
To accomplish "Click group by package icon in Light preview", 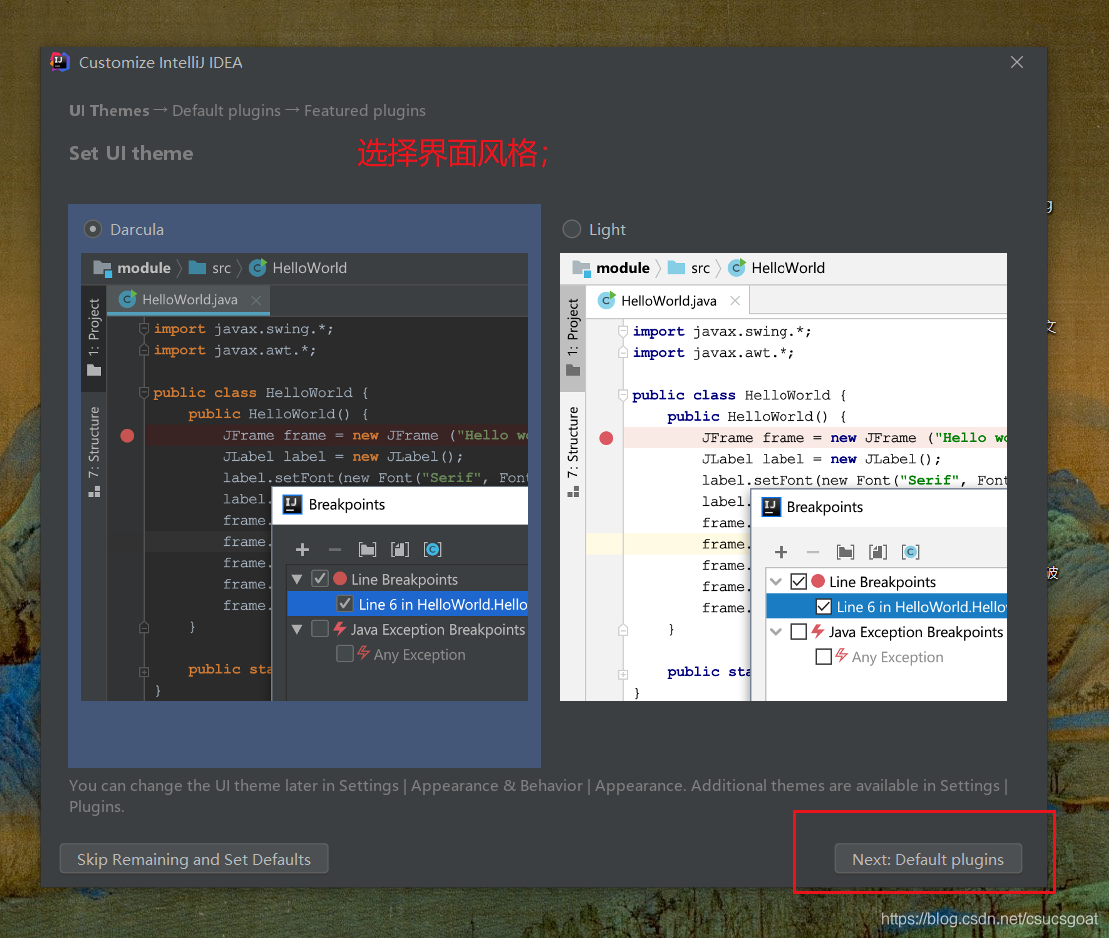I will 846,552.
